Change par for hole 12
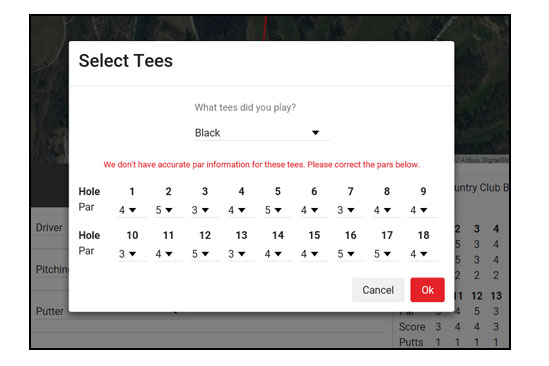Screen dimensions: 549x366 (x=205, y=254)
